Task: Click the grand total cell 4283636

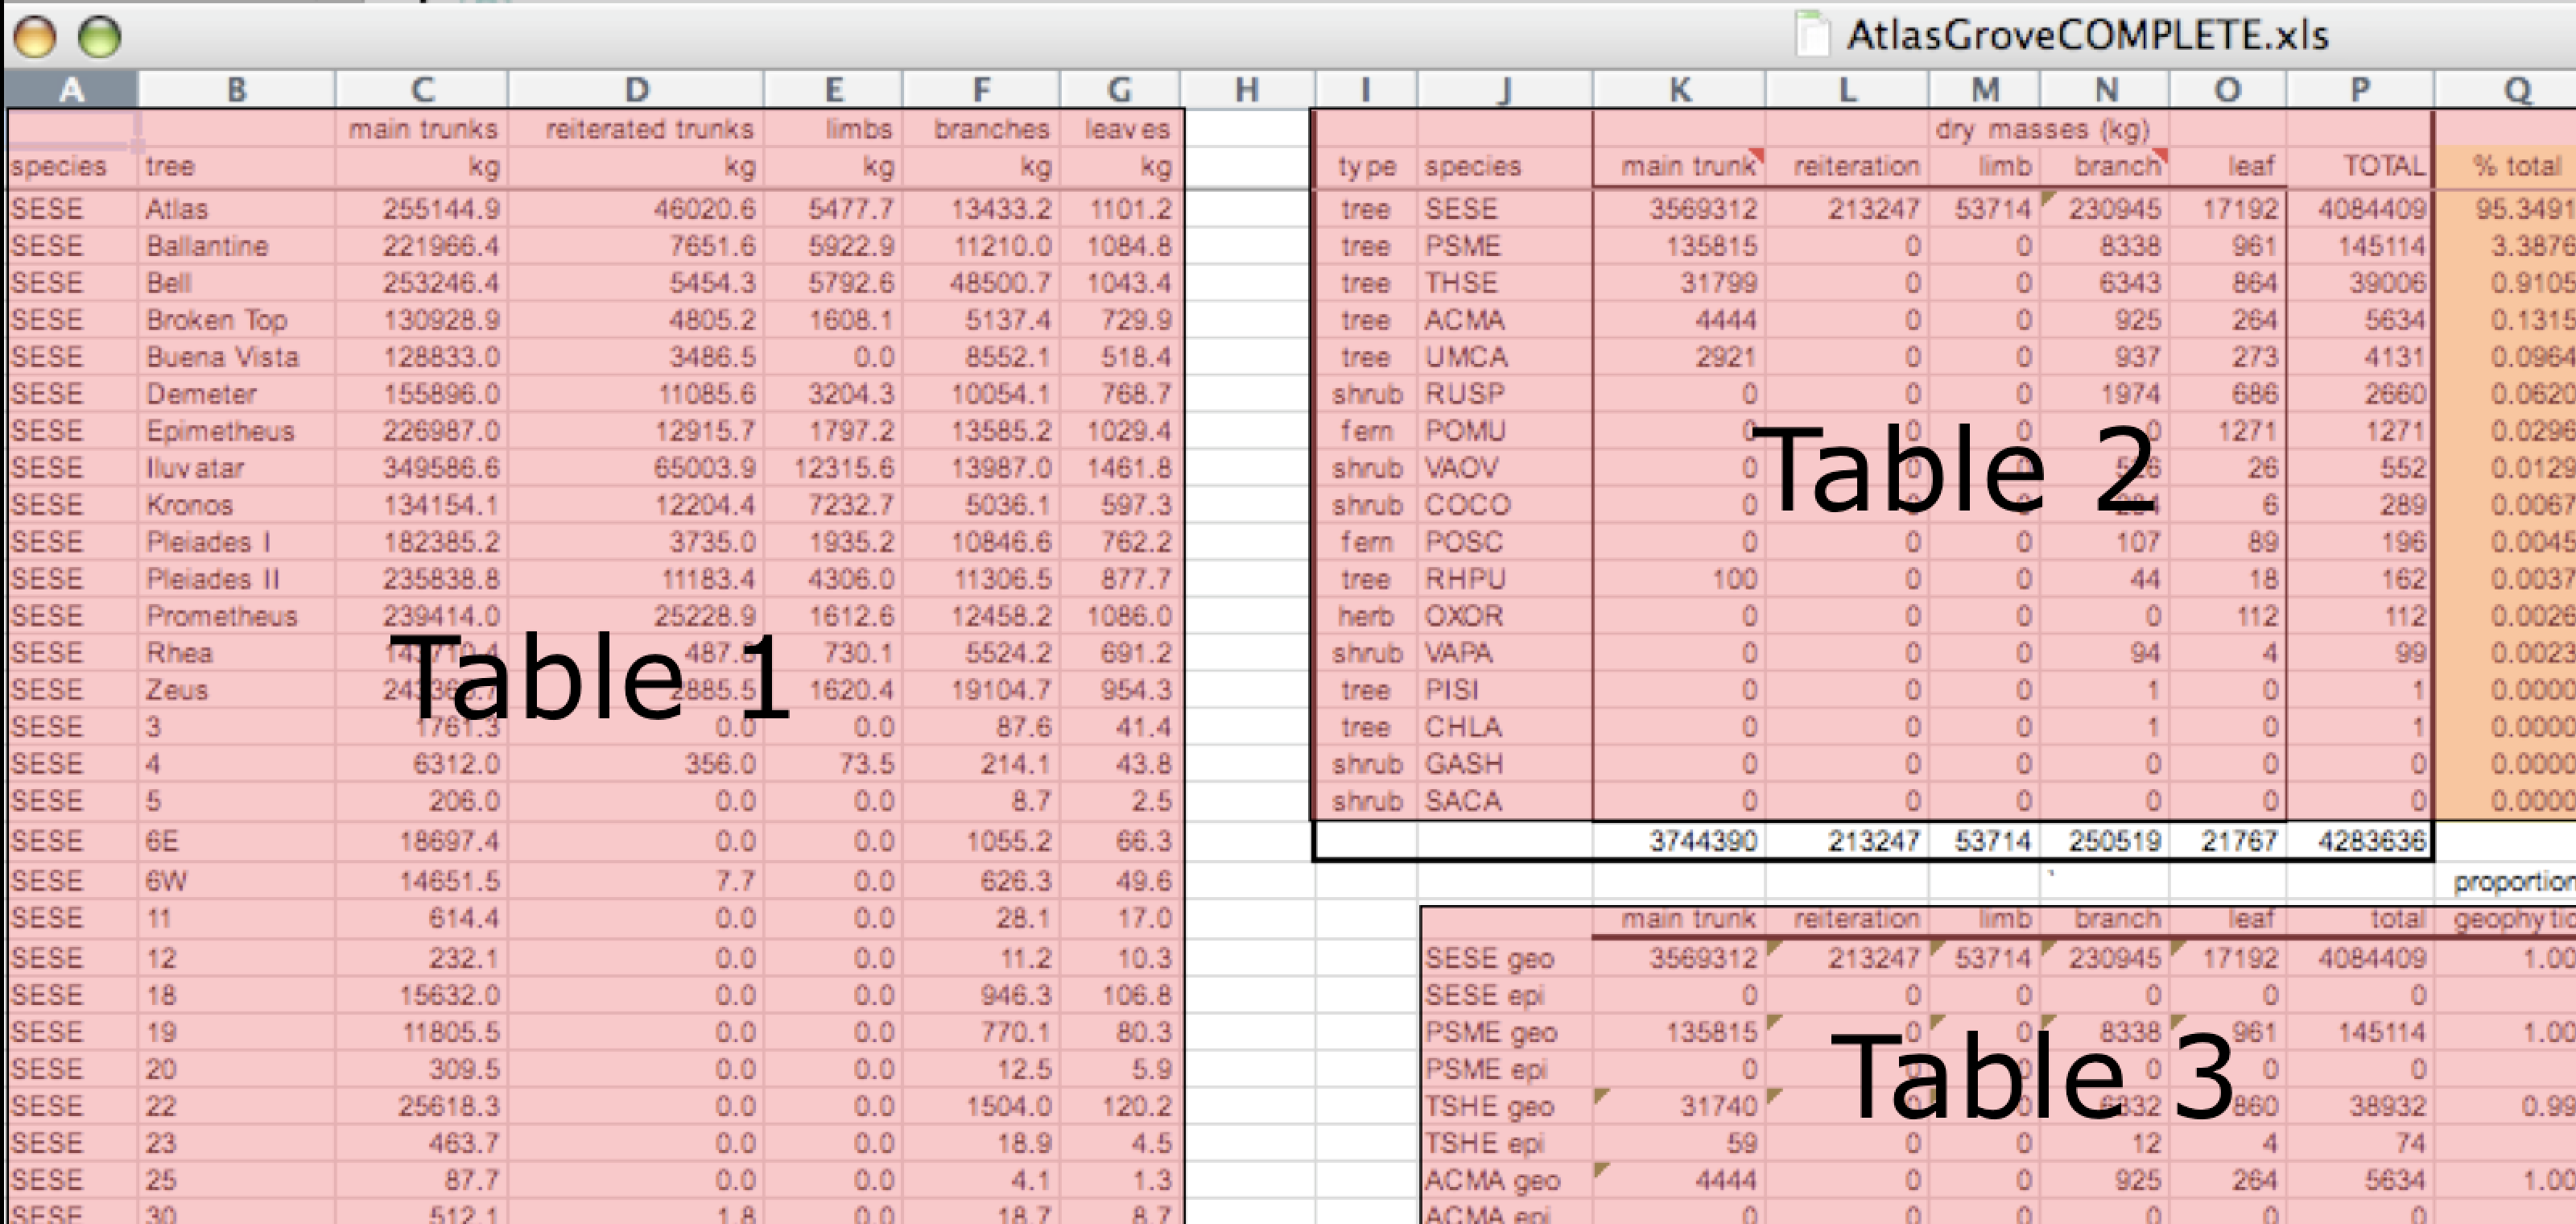Action: click(2371, 841)
